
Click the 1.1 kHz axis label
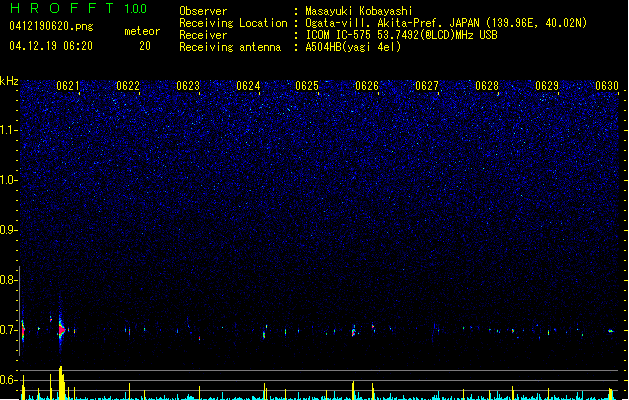[9, 130]
